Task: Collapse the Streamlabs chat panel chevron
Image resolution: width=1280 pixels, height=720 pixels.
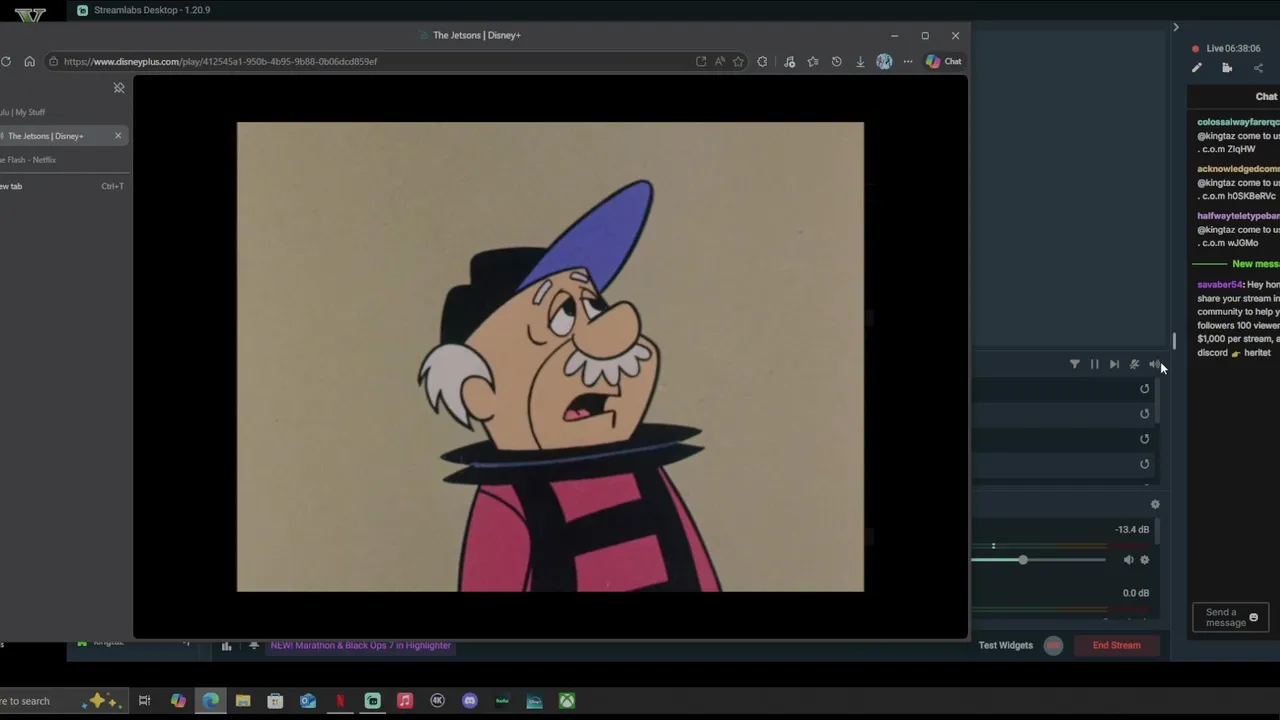Action: (x=1176, y=27)
